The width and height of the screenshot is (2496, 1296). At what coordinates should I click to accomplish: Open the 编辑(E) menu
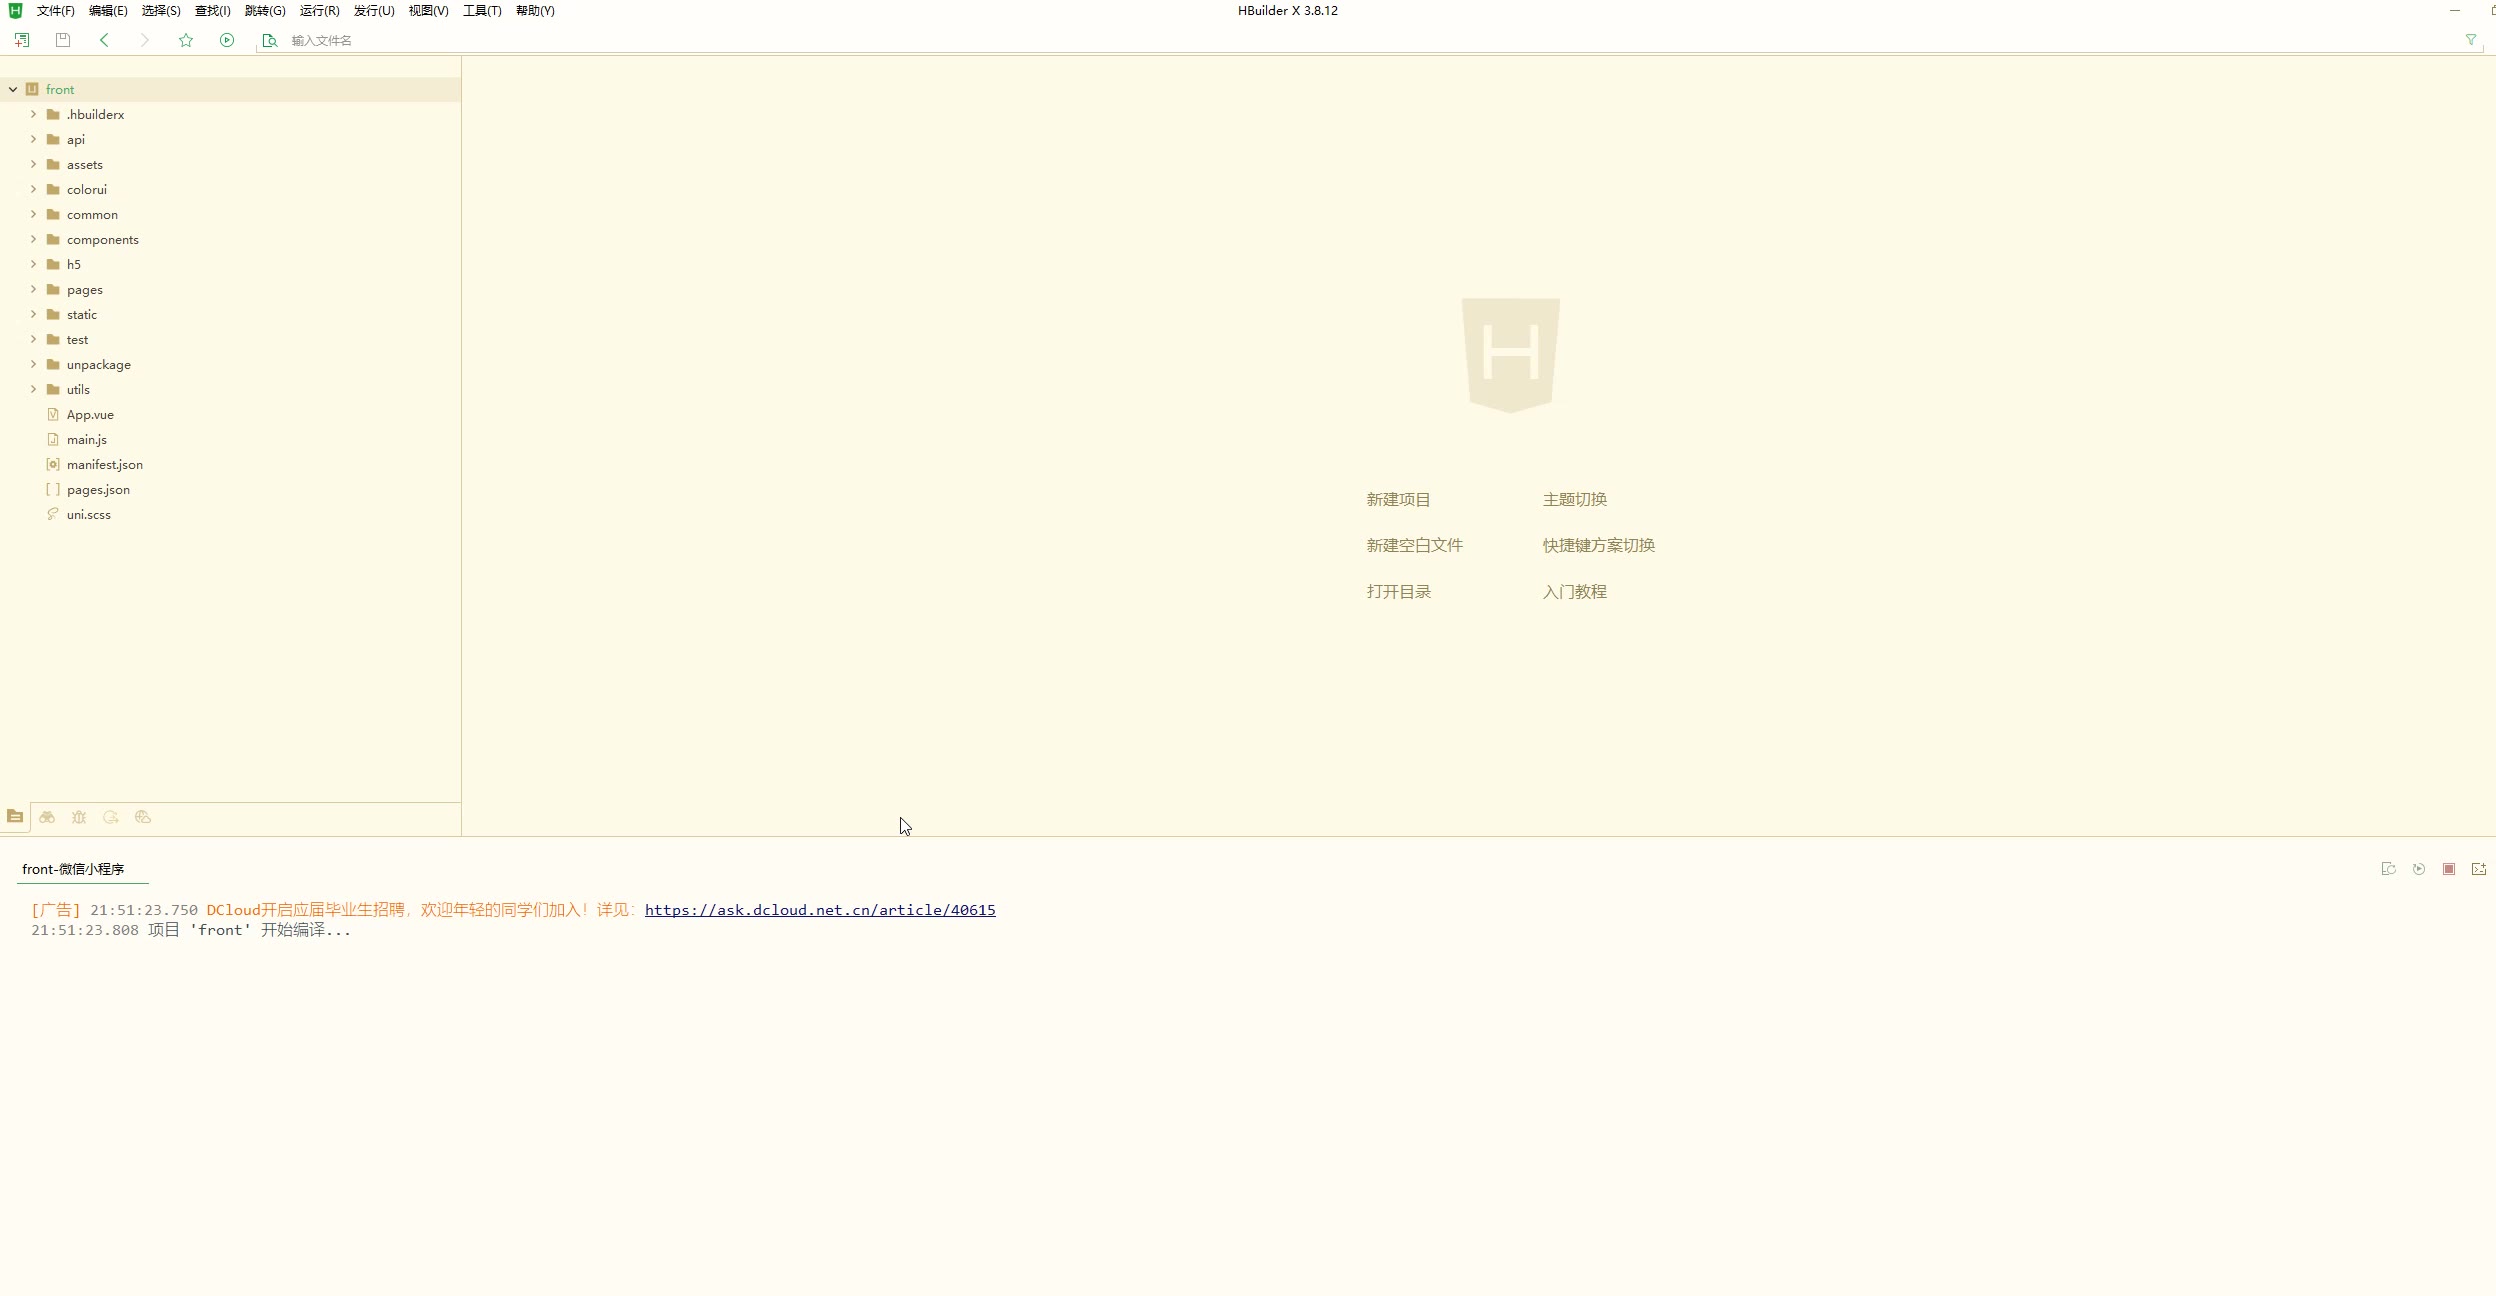pyautogui.click(x=108, y=11)
